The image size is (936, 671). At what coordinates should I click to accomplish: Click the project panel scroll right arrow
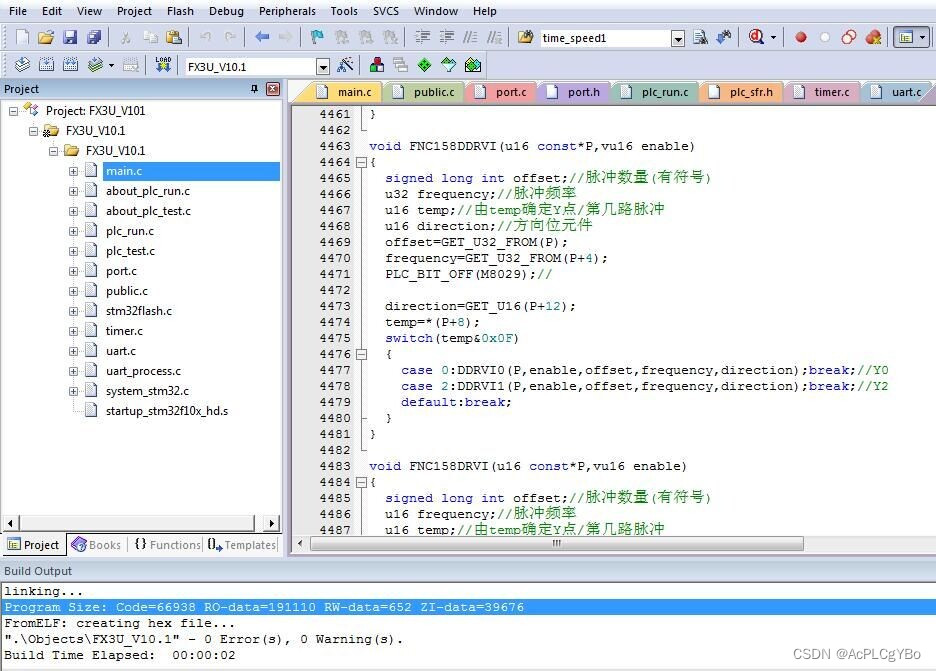tap(271, 524)
